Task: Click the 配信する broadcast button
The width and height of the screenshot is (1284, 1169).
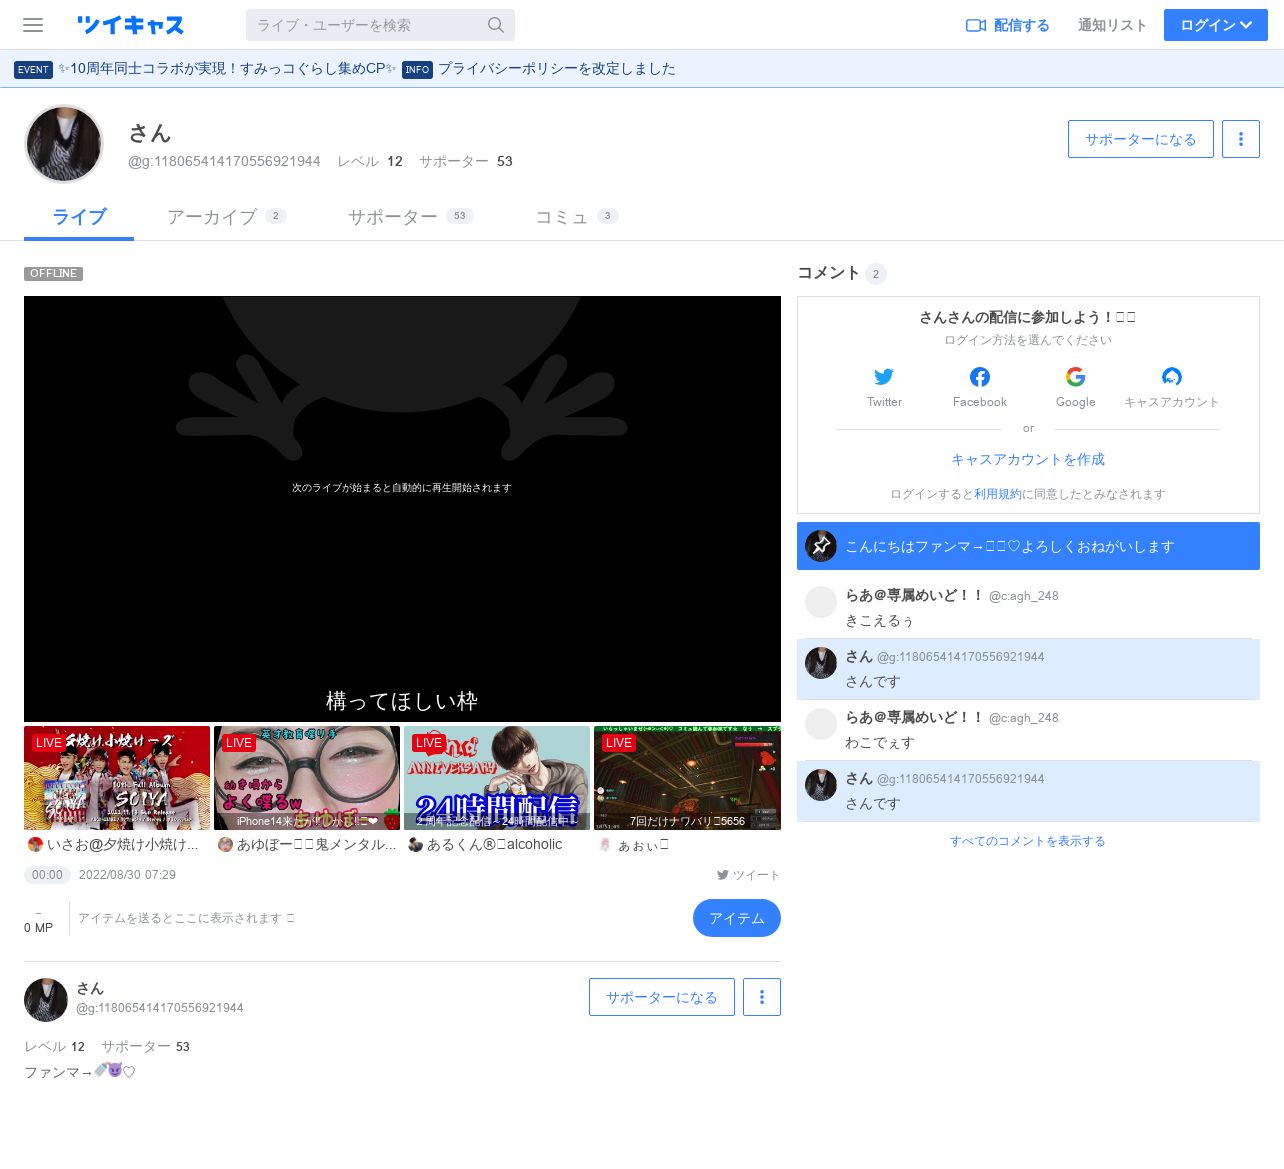Action: (x=1007, y=25)
